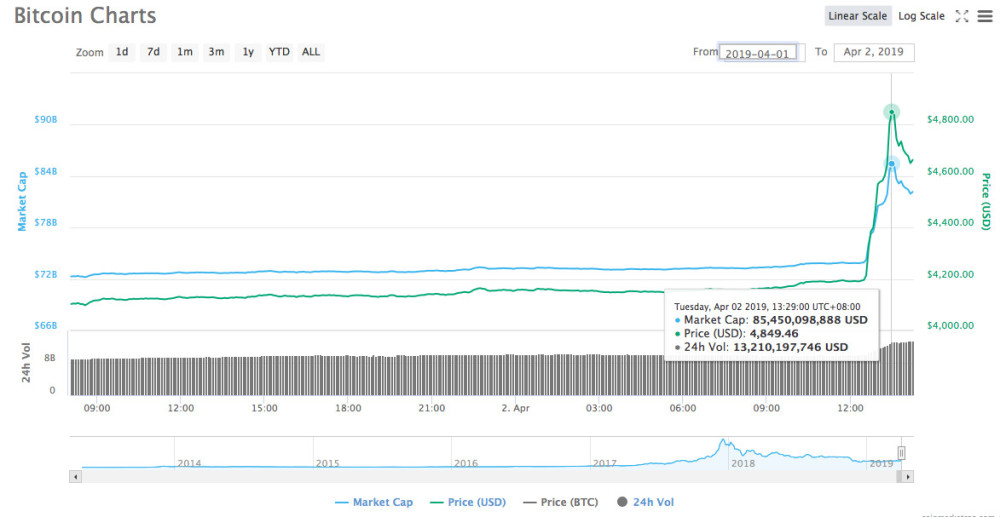Screen dimensions: 1000x517
Task: Click the 2. Apr time axis label
Action: coord(515,407)
